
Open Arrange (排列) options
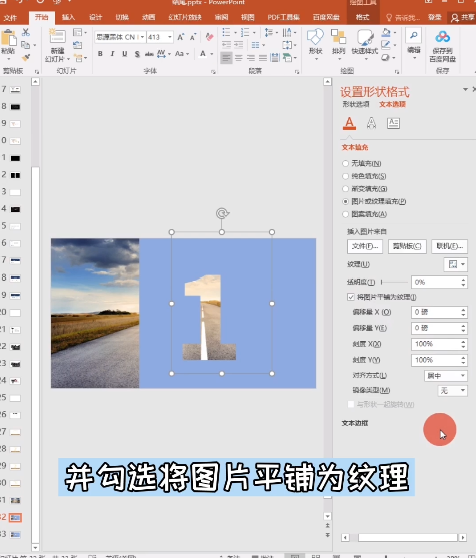point(338,44)
